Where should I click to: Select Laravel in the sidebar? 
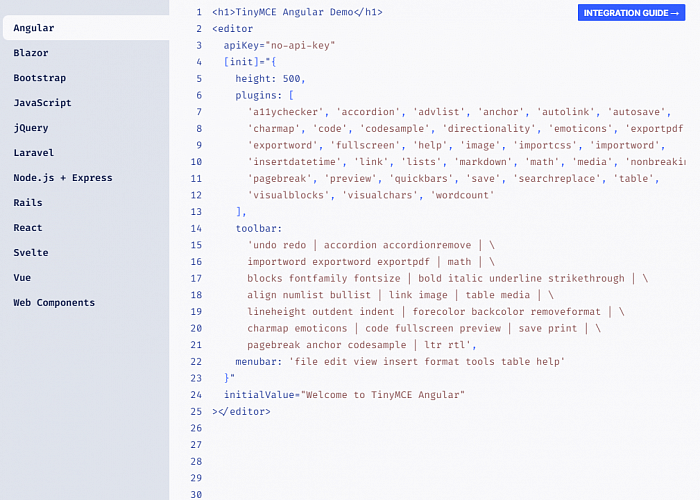click(x=34, y=153)
